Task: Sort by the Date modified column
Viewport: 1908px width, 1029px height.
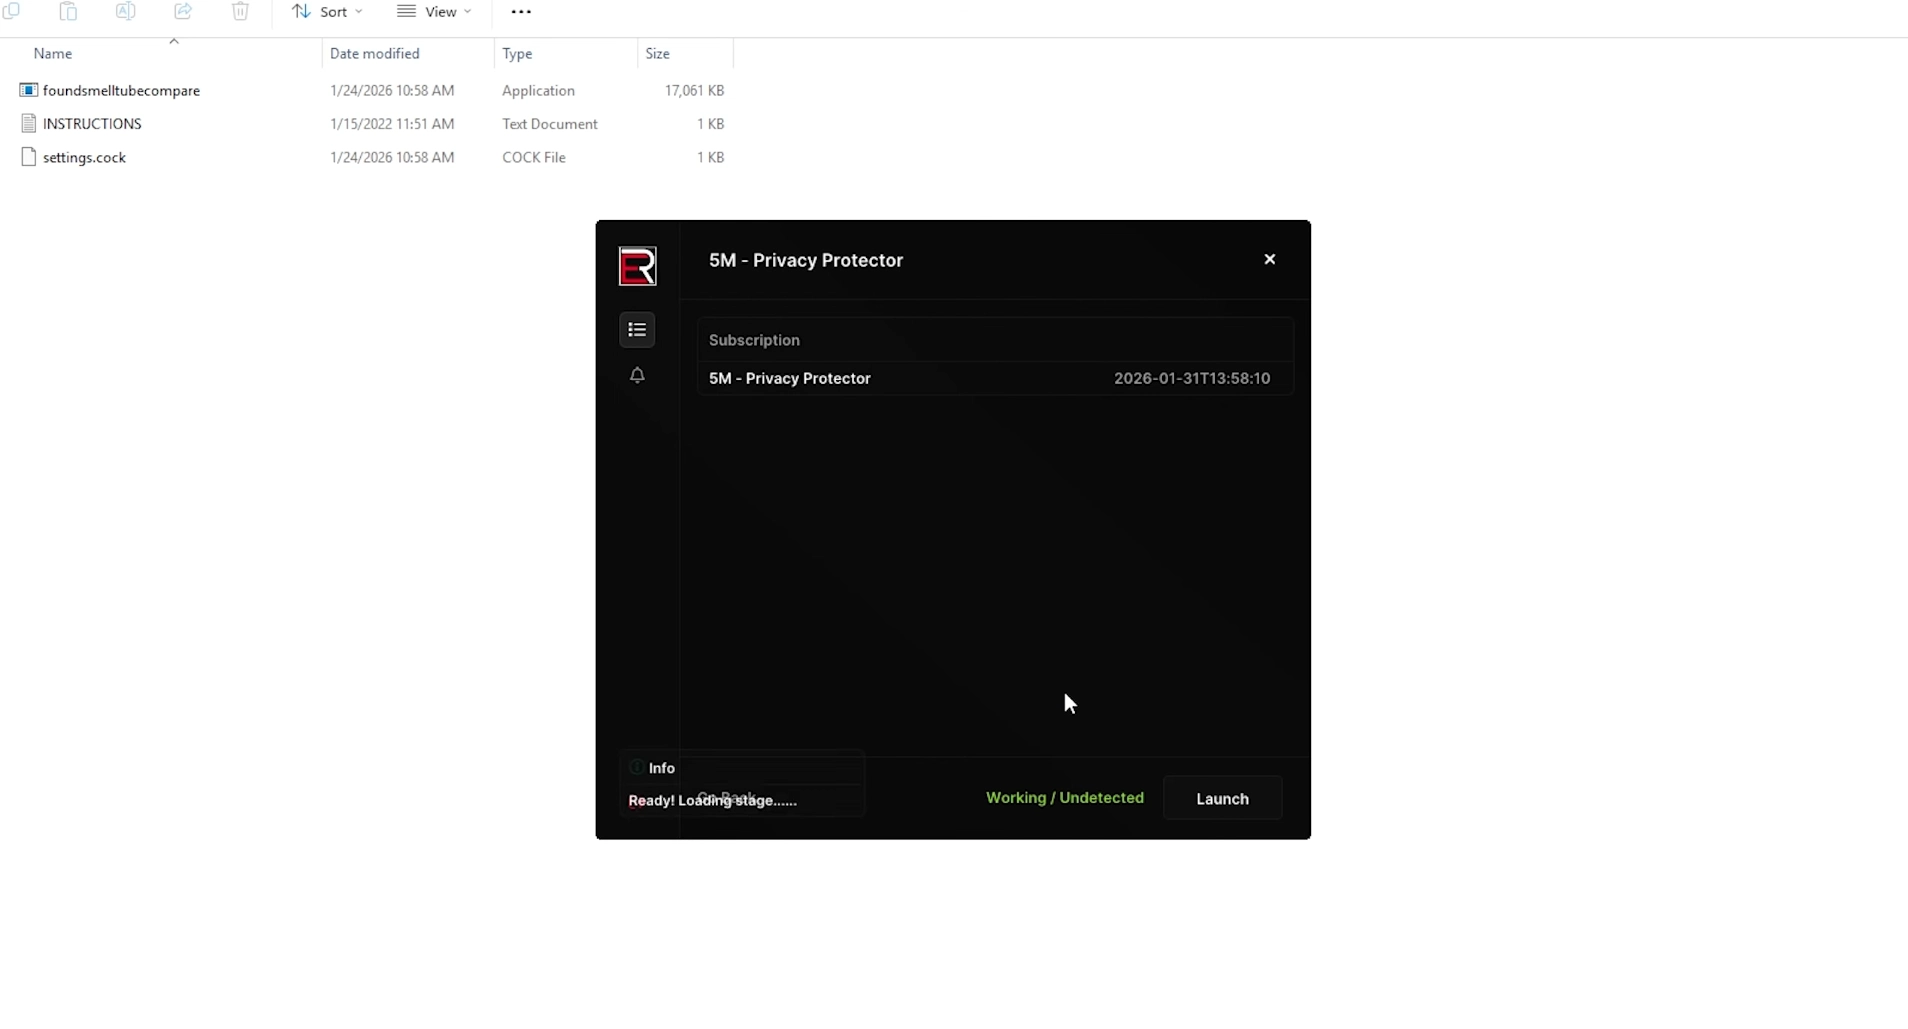Action: 375,54
